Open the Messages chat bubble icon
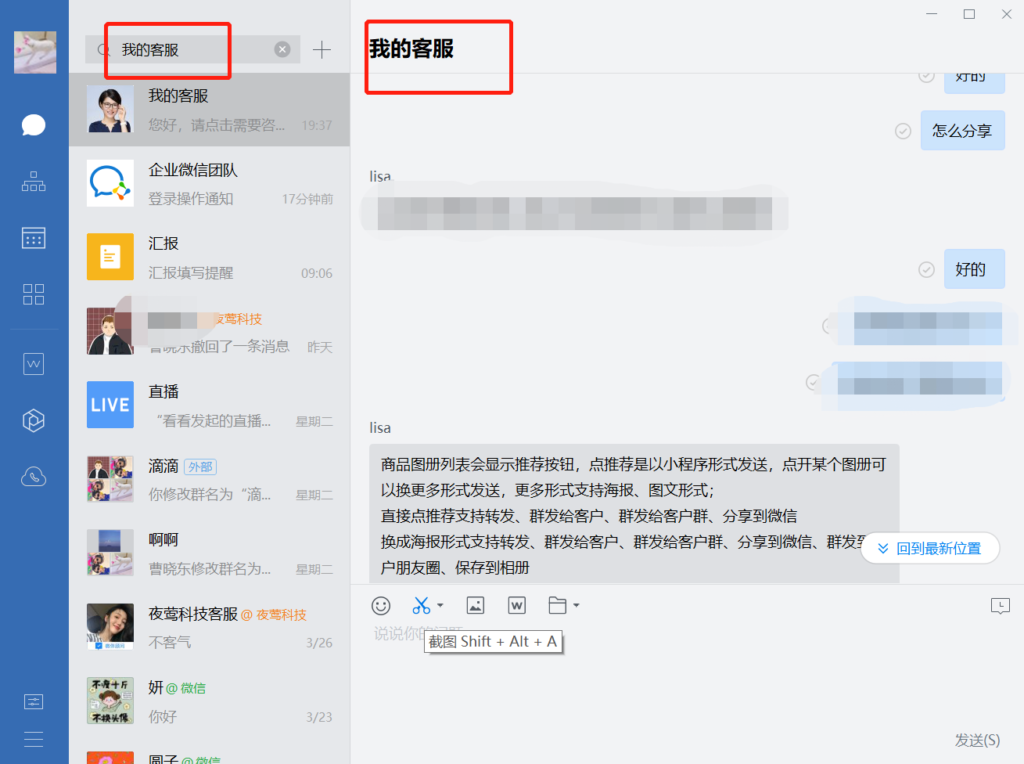Image resolution: width=1024 pixels, height=764 pixels. pos(33,125)
